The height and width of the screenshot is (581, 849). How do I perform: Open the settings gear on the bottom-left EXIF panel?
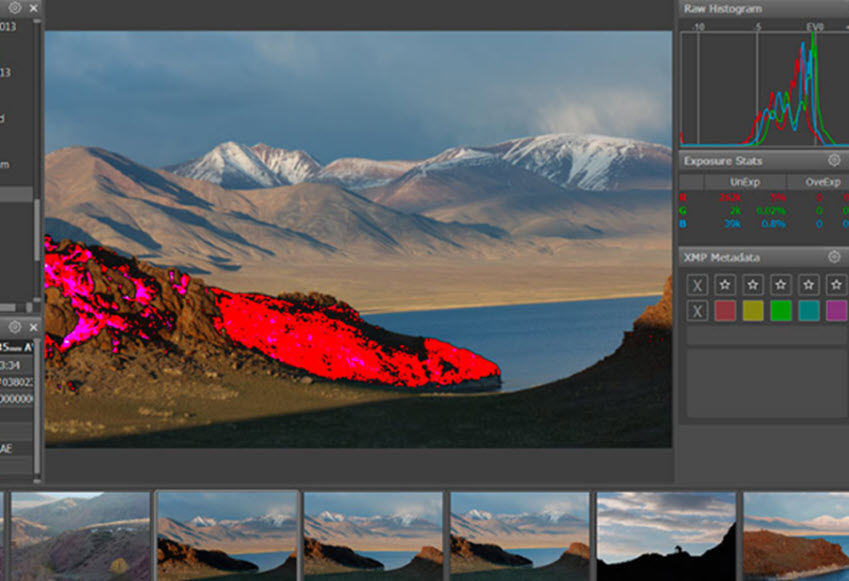click(x=15, y=326)
